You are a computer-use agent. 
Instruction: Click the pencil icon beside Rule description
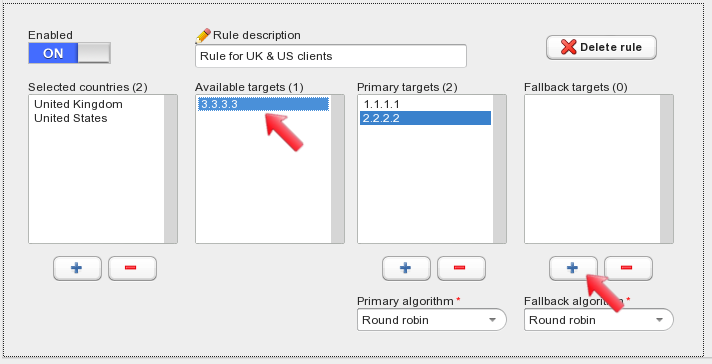tap(203, 35)
